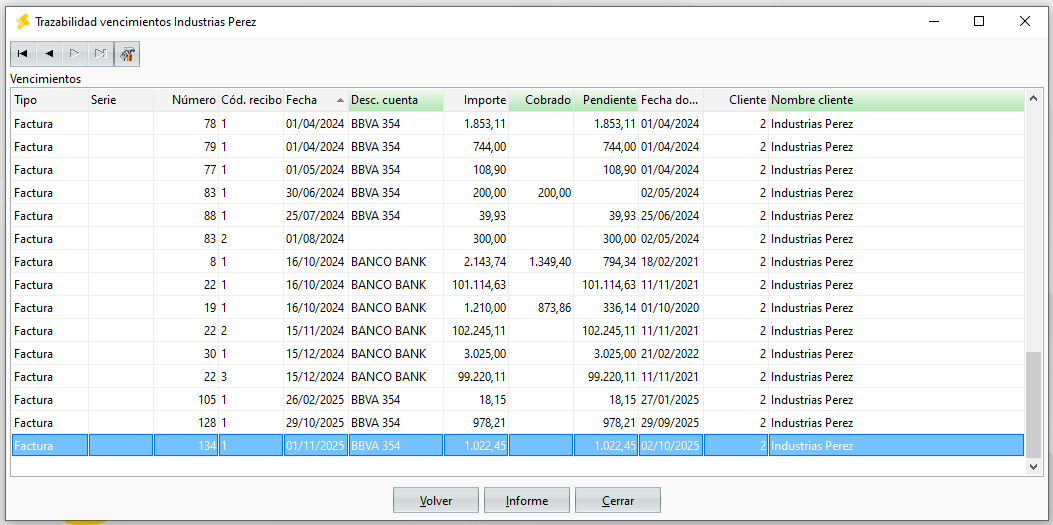Click the Desc. cuenta column header

[x=396, y=100]
